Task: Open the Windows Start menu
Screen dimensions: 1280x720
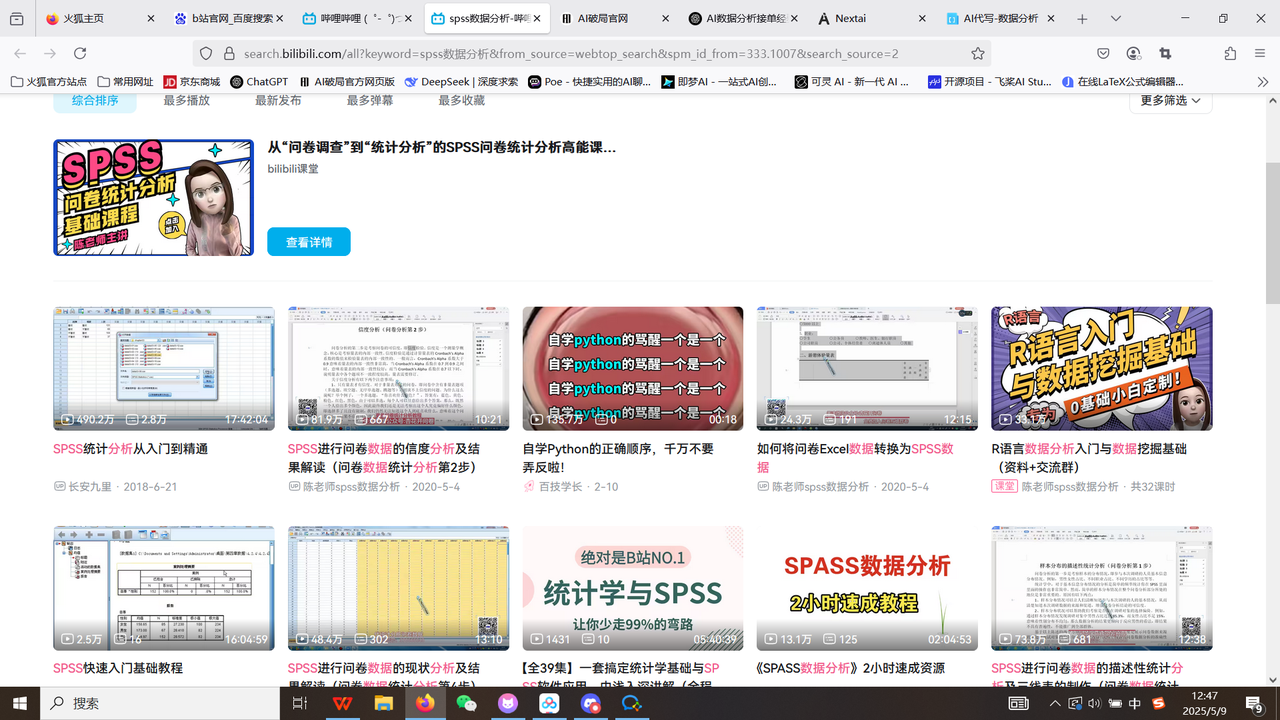Action: [20, 703]
